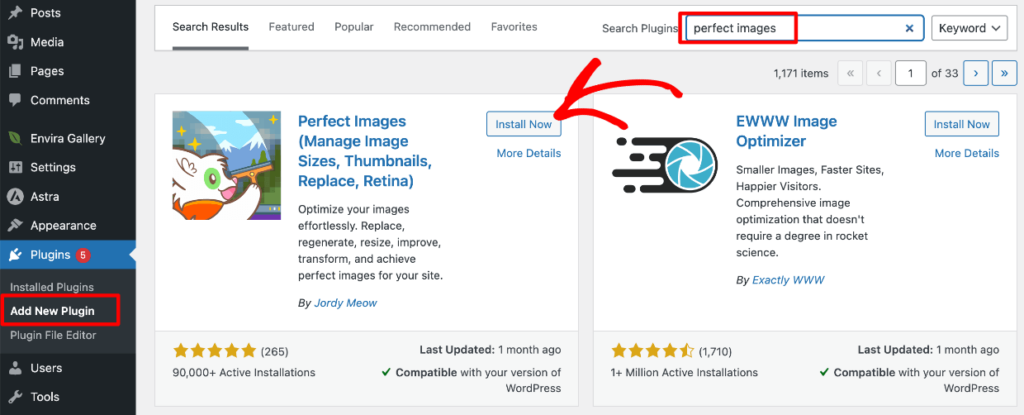Switch to the Popular tab
1024x415 pixels.
[354, 27]
